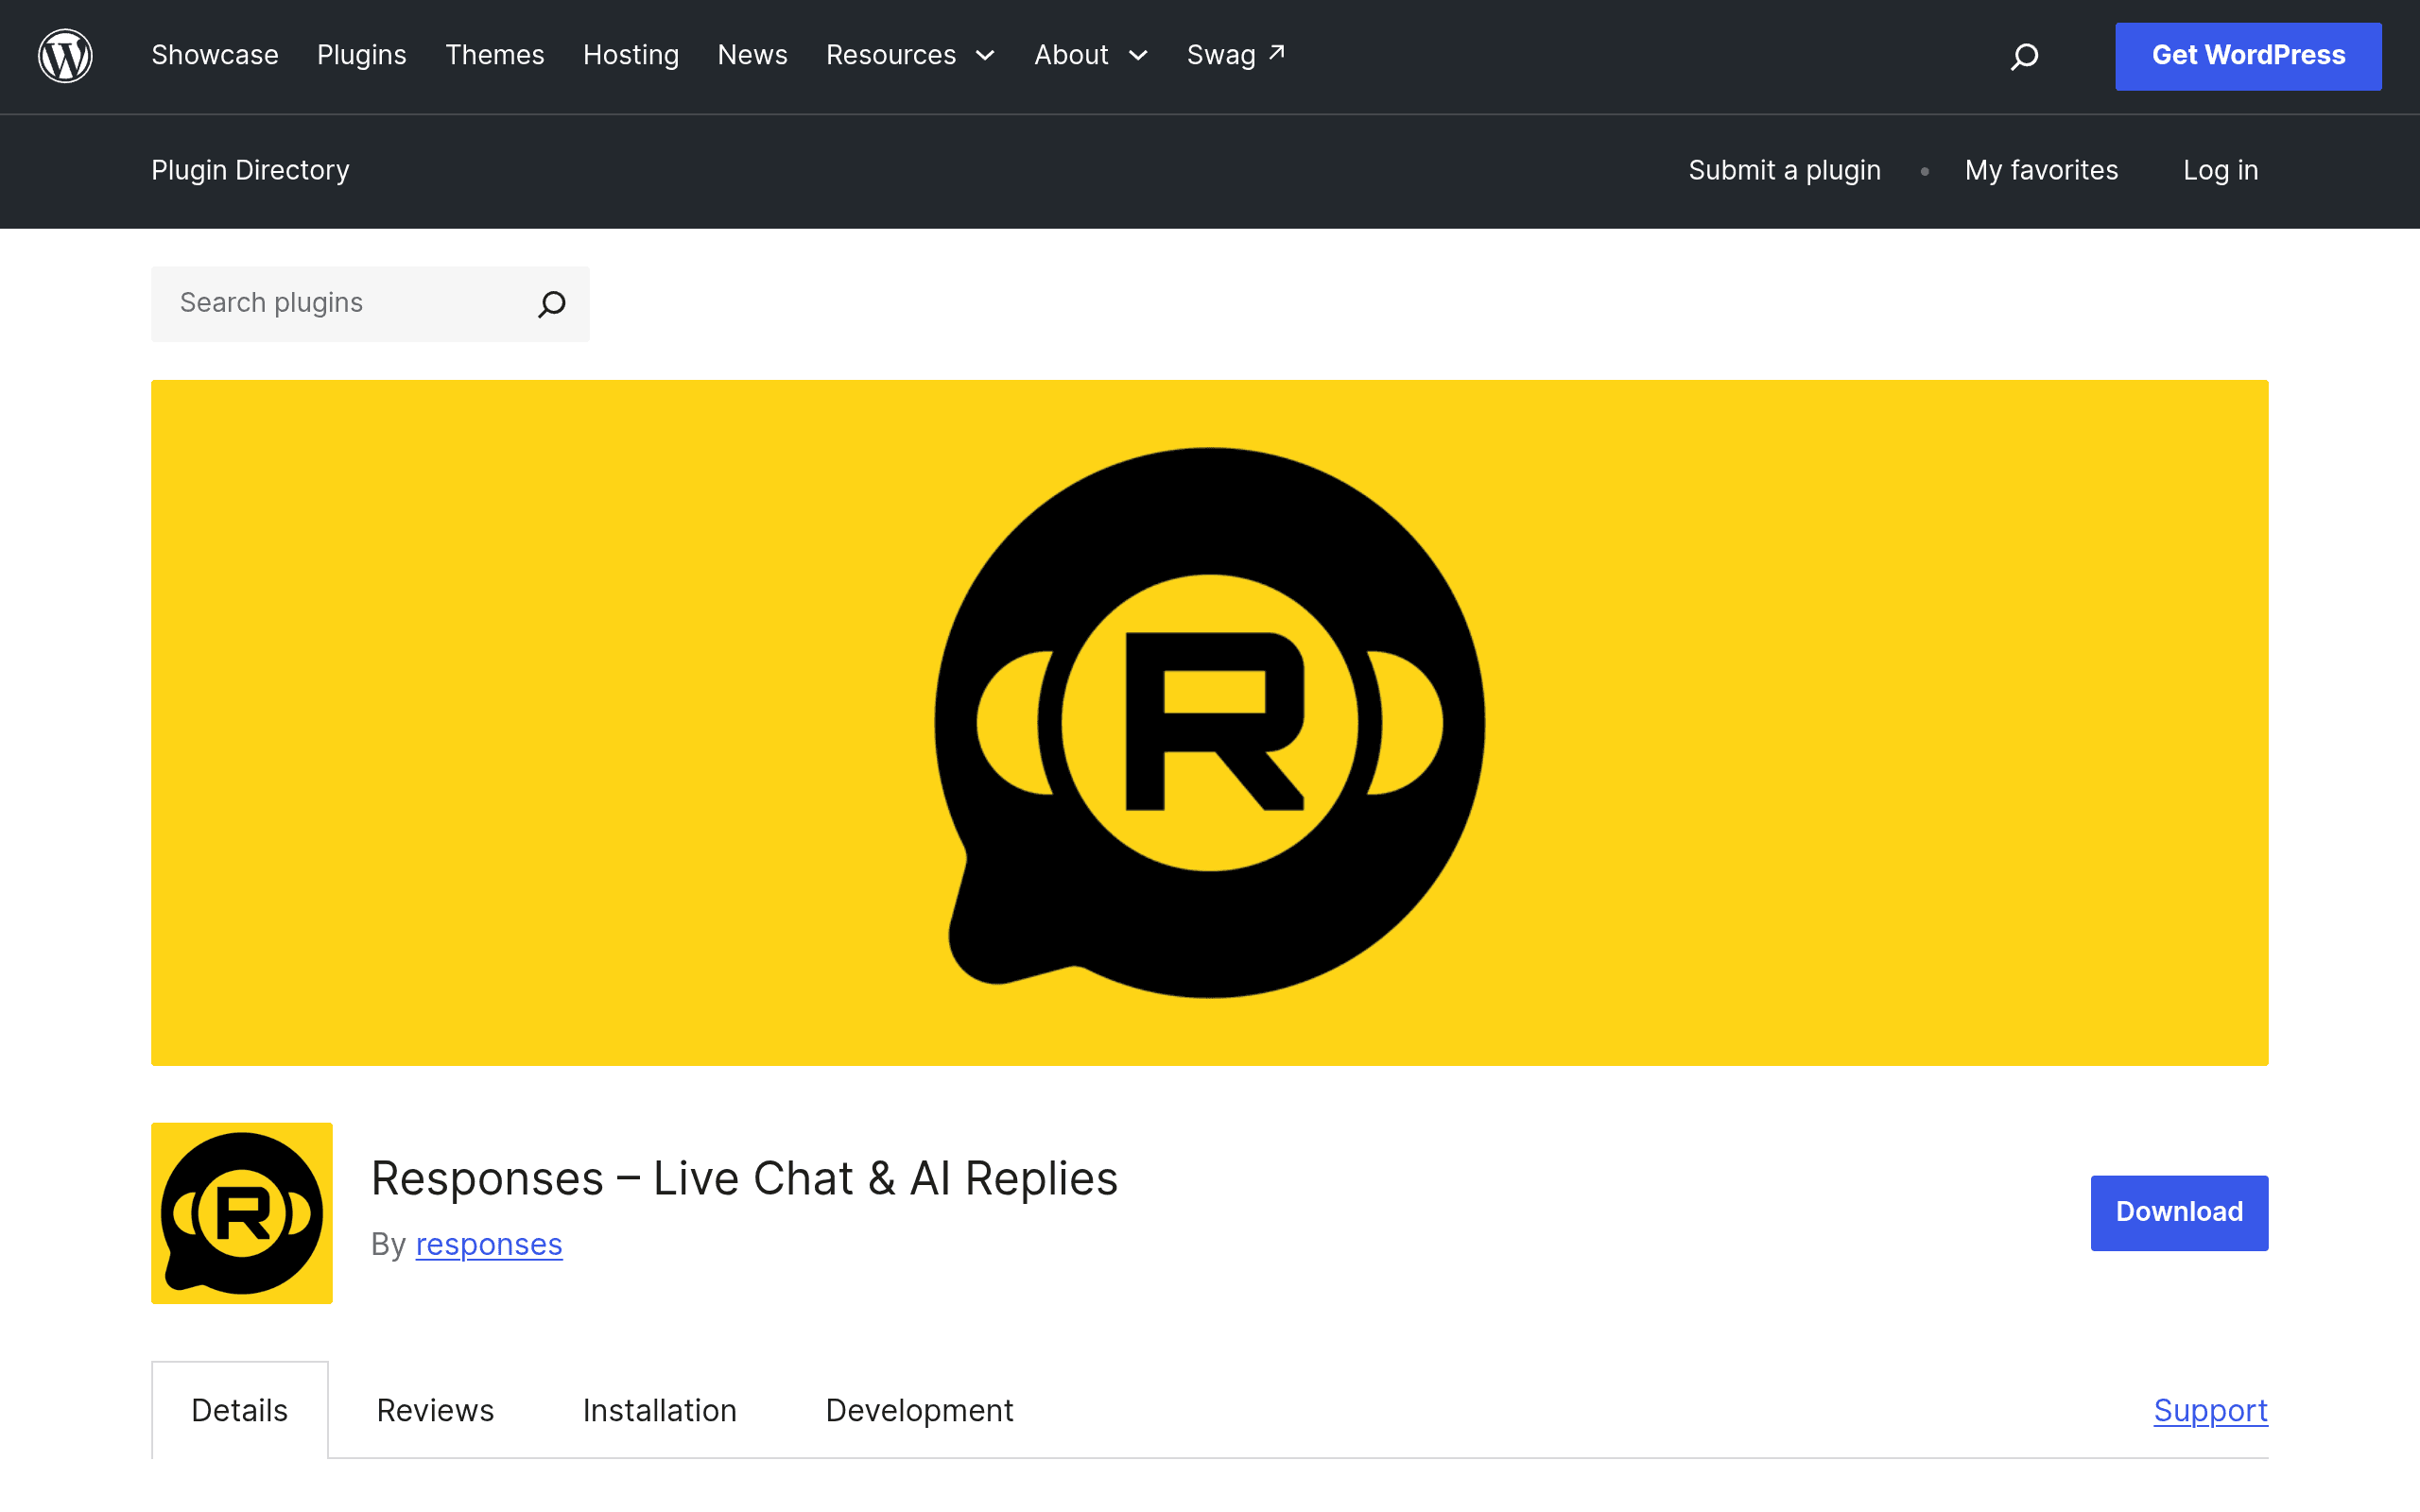
Task: Select Hosting in the navigation bar
Action: click(631, 55)
